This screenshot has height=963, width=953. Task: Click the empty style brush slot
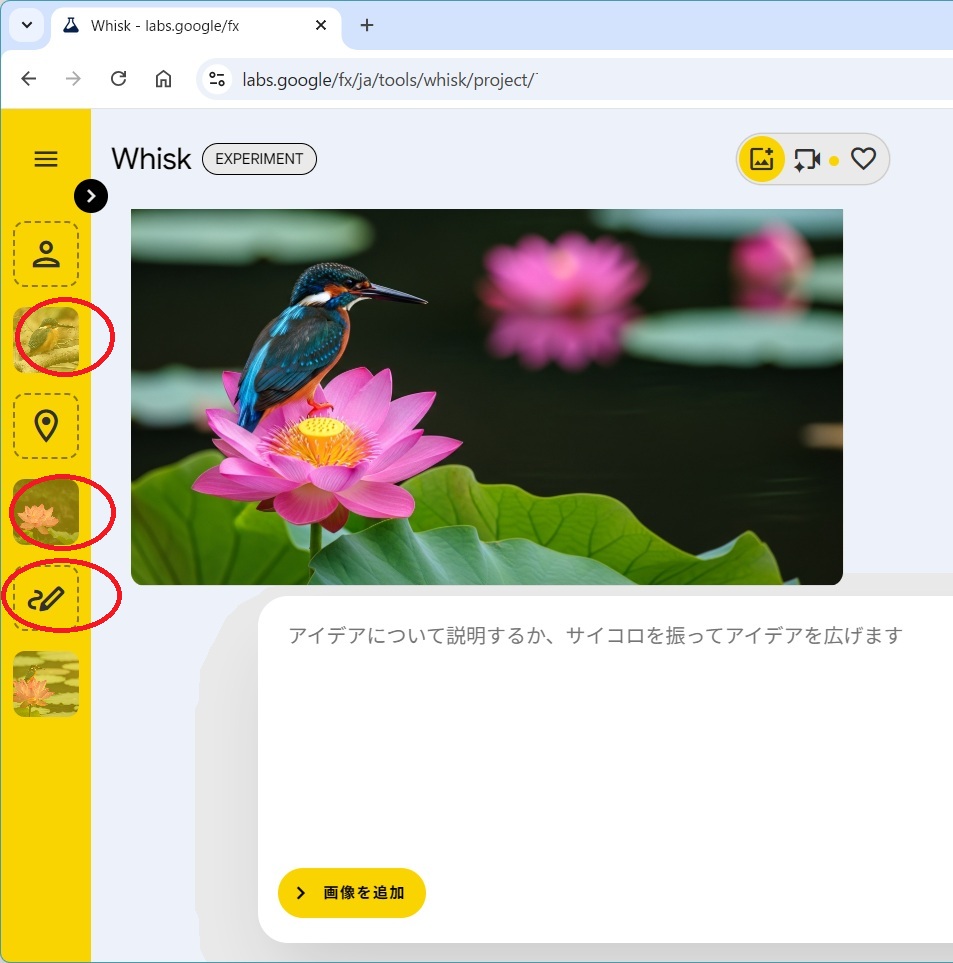(x=46, y=598)
